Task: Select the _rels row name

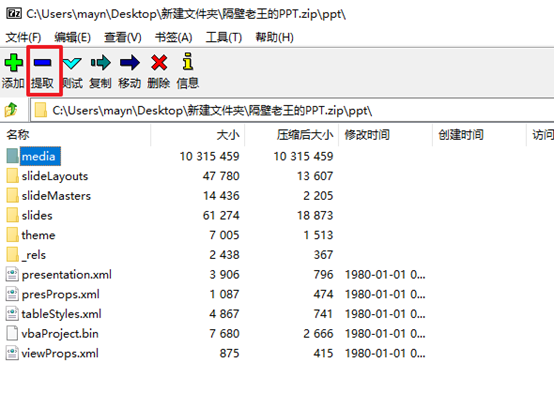Action: click(34, 255)
